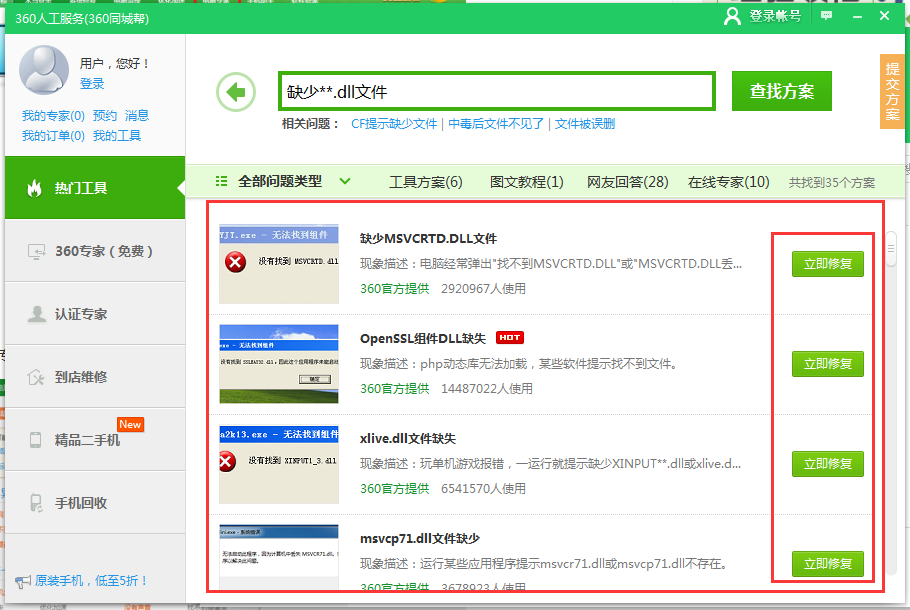The image size is (910, 610).
Task: Click the green list icon beside 全部问题类型
Action: pos(222,181)
